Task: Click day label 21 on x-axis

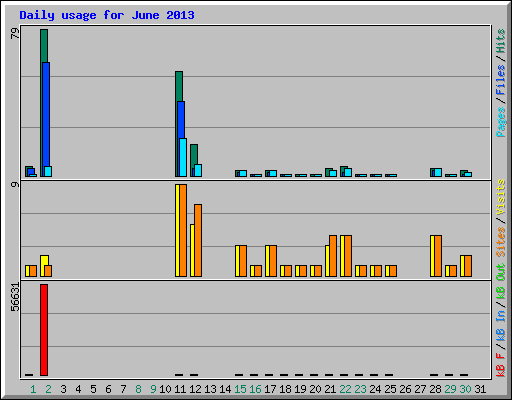Action: click(330, 389)
